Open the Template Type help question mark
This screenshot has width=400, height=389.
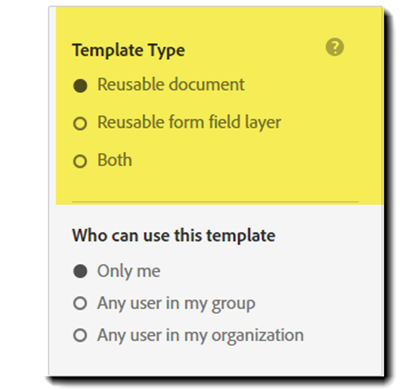(x=335, y=47)
